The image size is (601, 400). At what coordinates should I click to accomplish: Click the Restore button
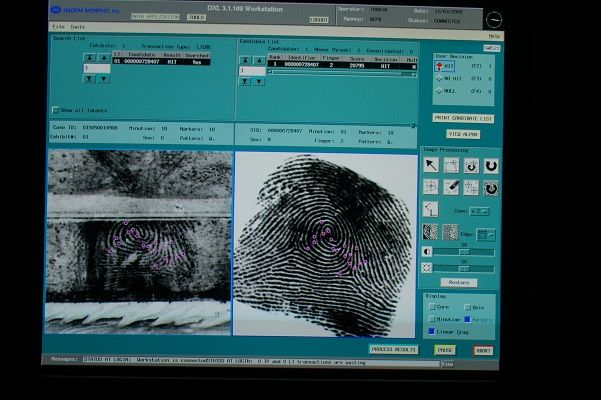click(x=459, y=282)
